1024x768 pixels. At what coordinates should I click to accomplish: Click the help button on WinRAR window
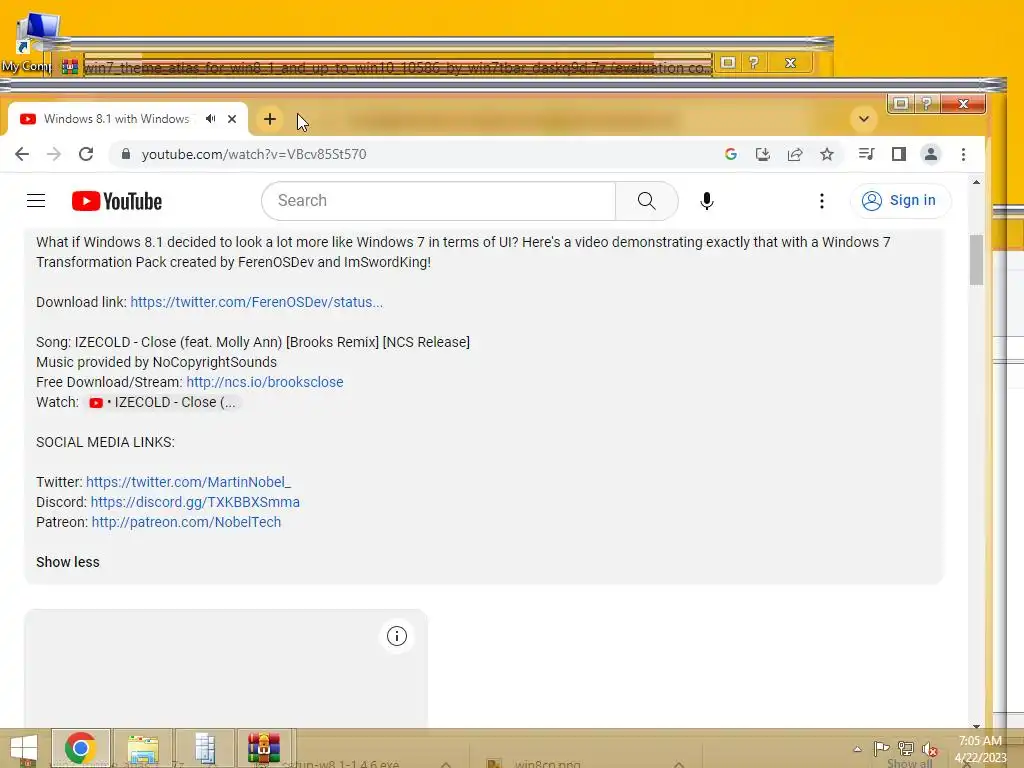tap(754, 63)
